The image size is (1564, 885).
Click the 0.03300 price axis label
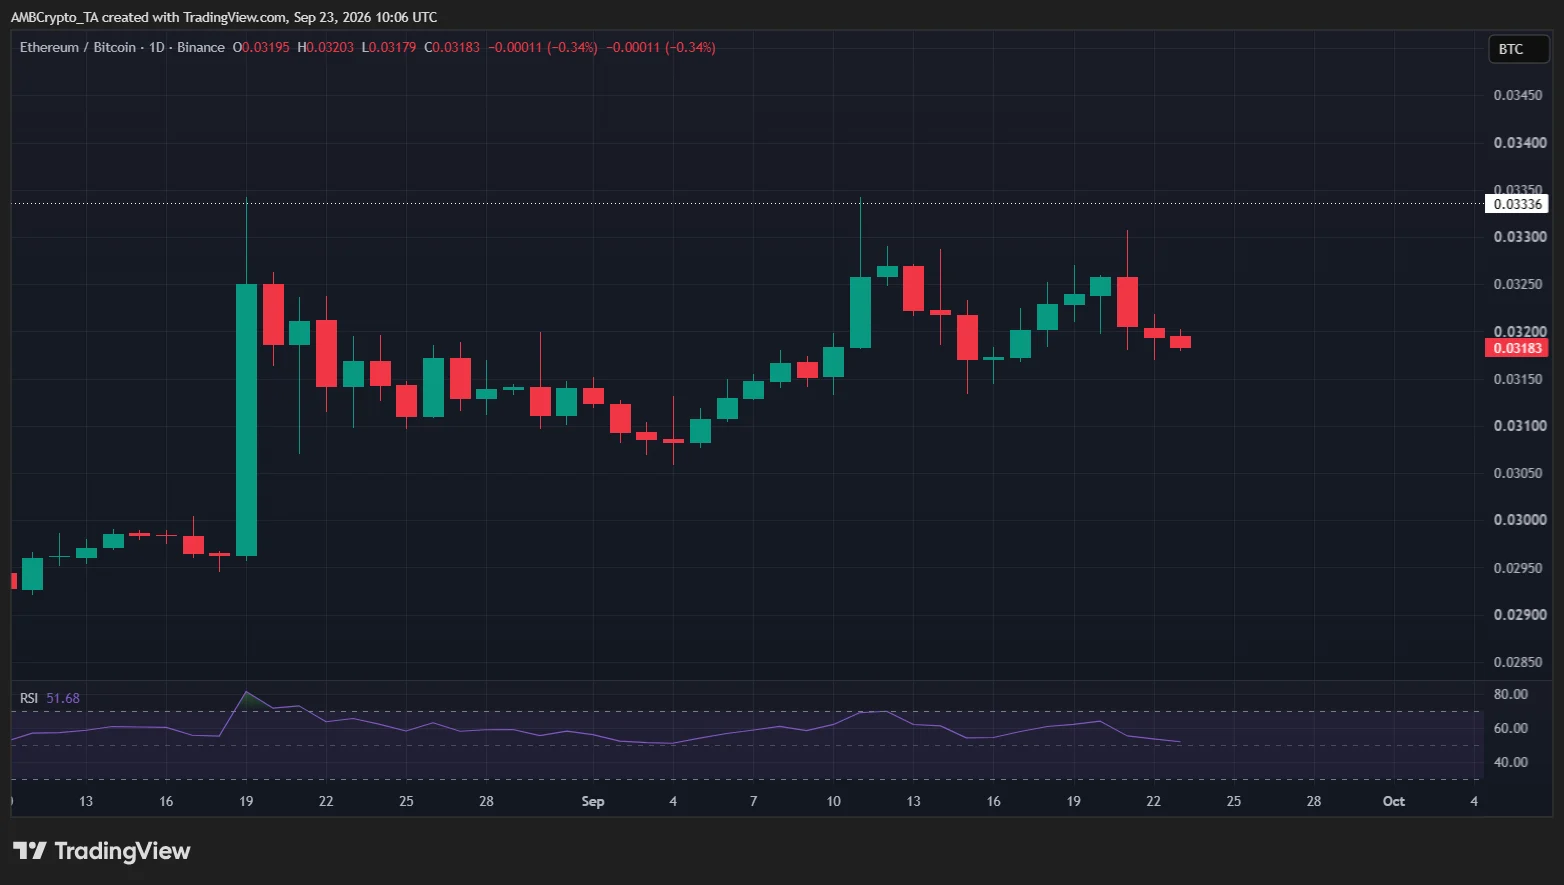(x=1520, y=237)
